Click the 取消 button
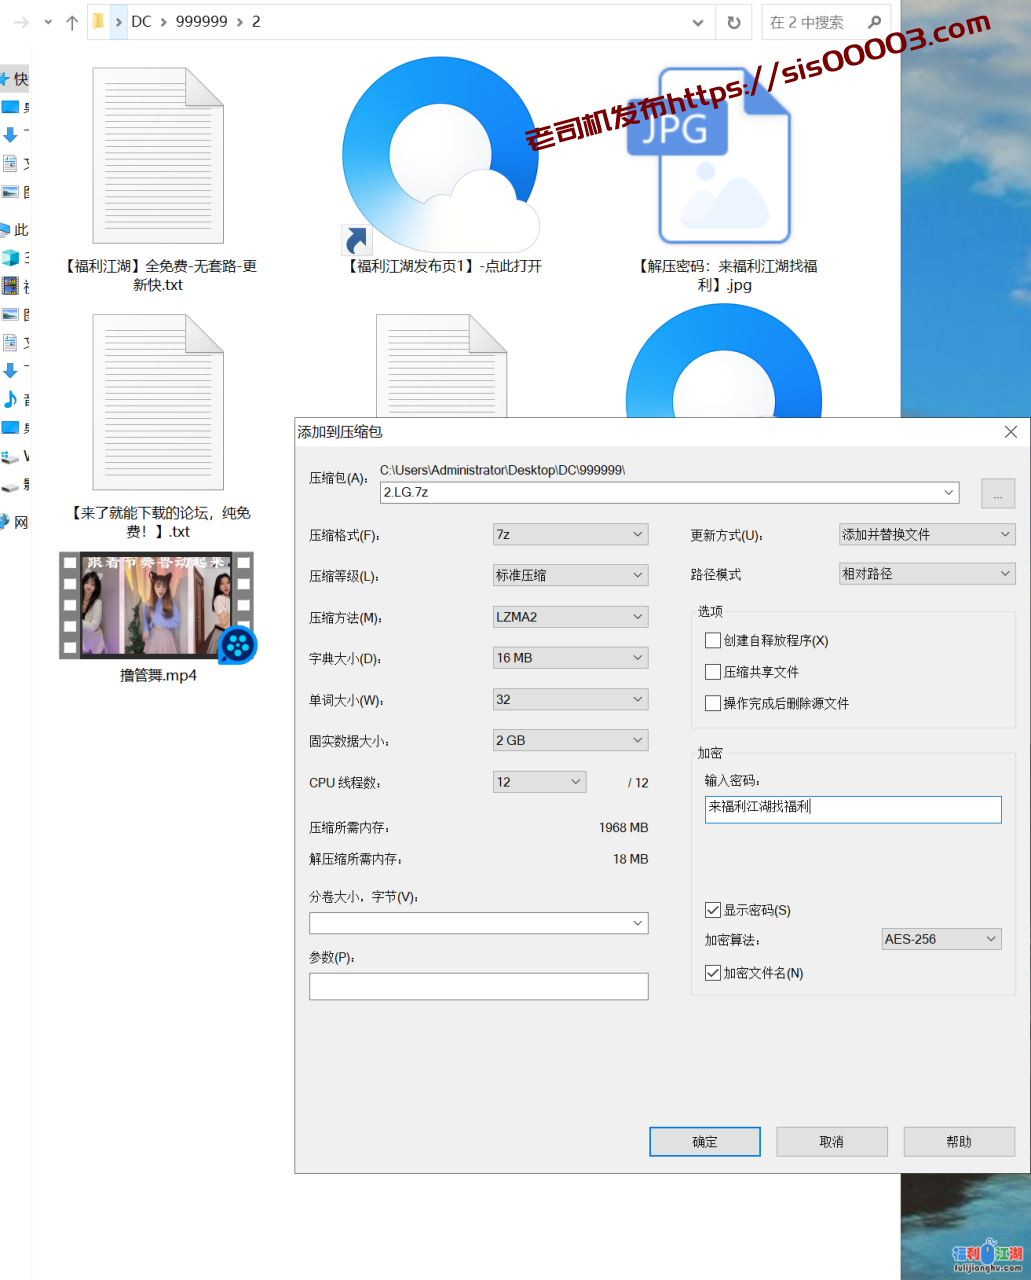Image resolution: width=1031 pixels, height=1280 pixels. (x=831, y=1141)
